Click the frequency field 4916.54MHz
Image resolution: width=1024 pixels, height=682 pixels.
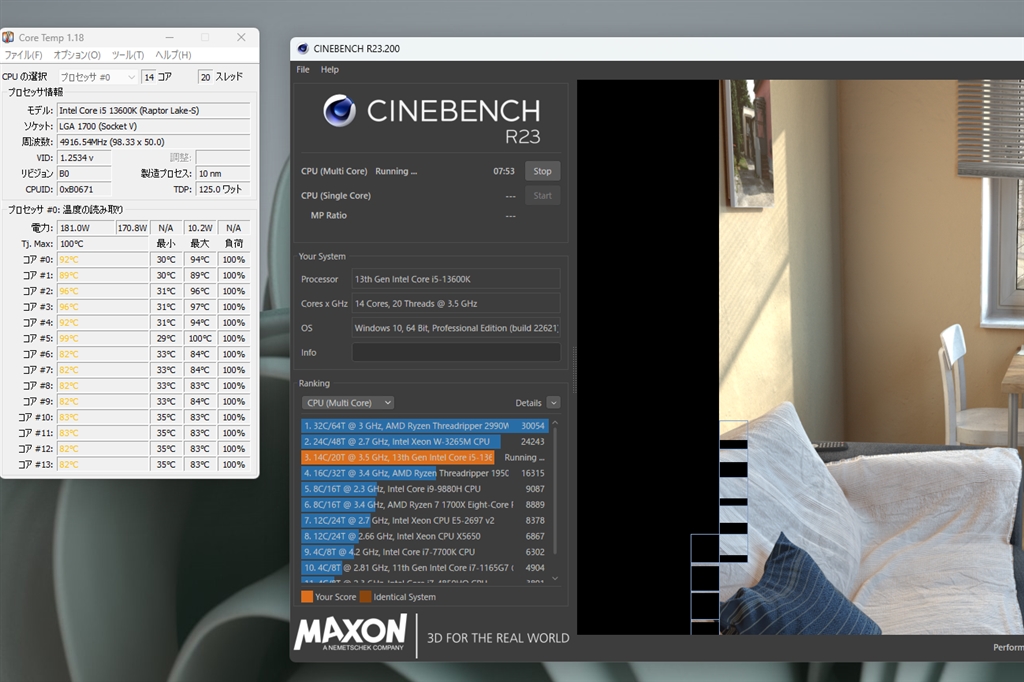tap(153, 142)
